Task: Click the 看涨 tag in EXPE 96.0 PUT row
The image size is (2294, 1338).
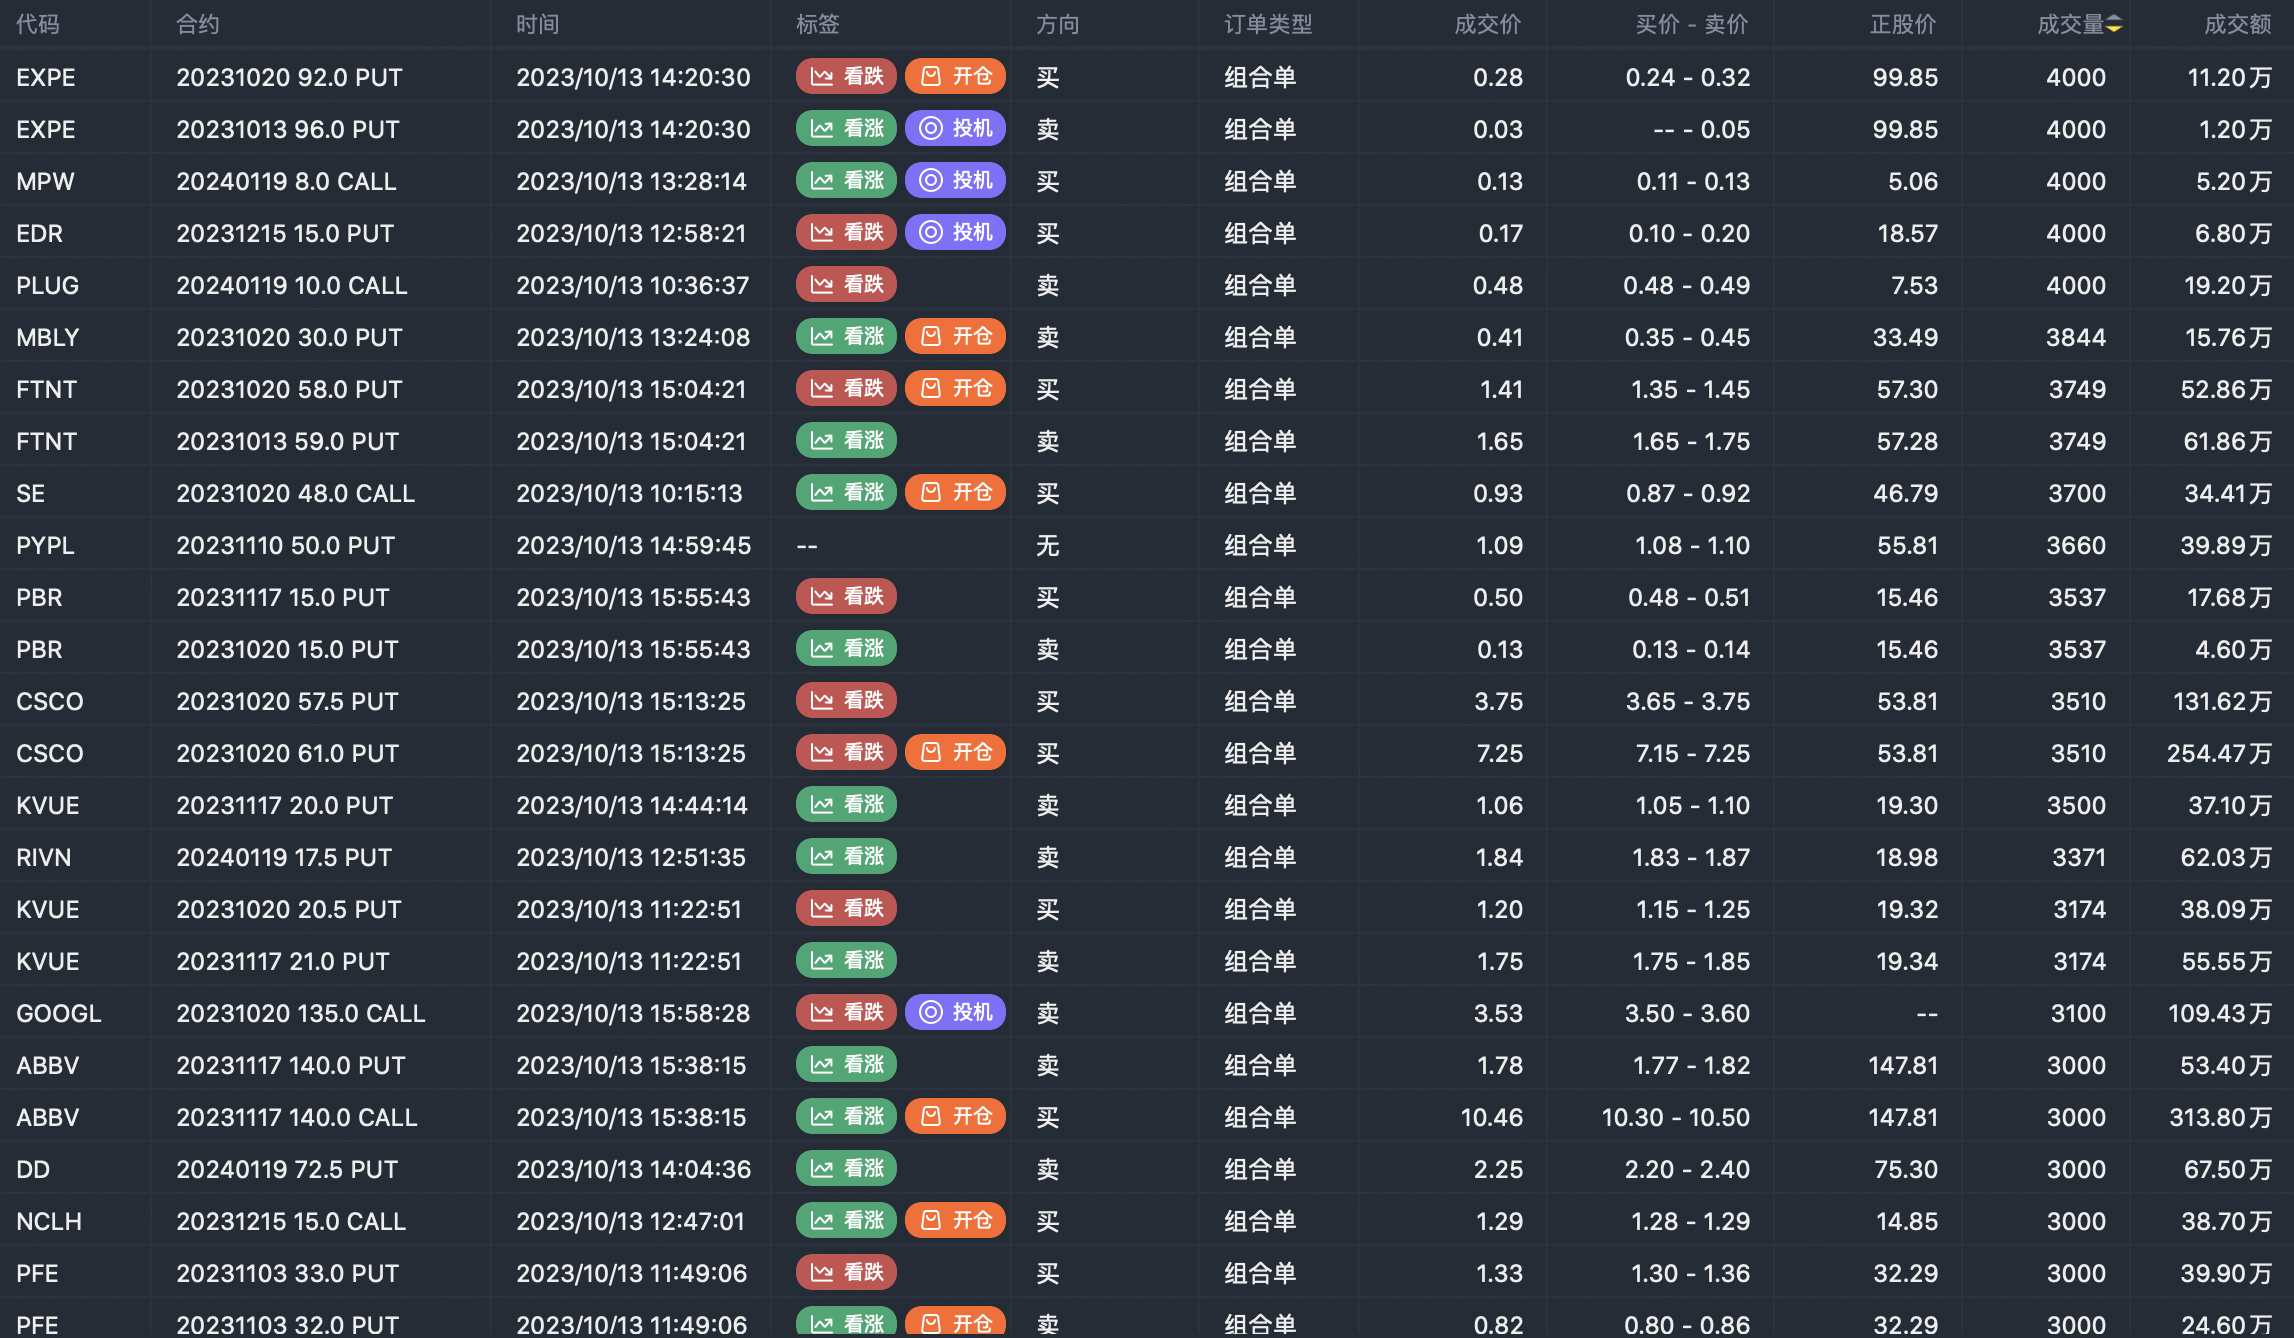Action: (x=846, y=128)
